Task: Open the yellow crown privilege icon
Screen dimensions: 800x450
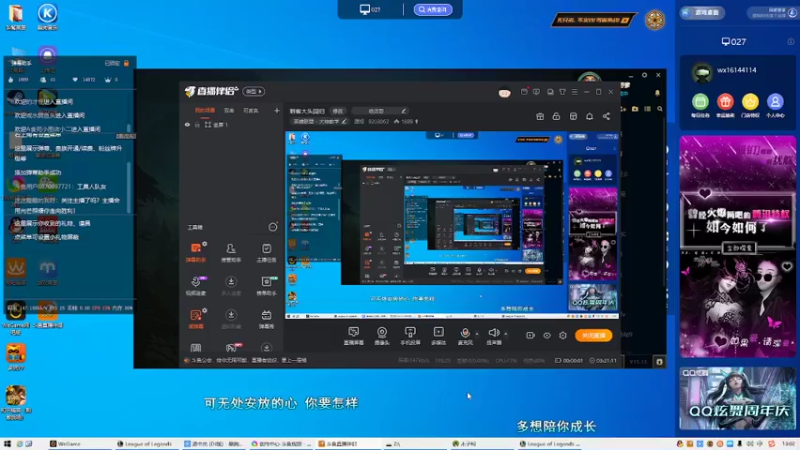Action: coord(750,102)
